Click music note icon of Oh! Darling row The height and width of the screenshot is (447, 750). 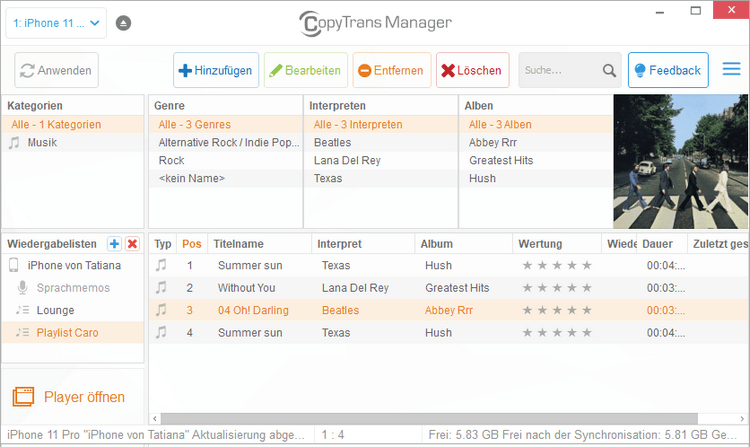click(x=161, y=310)
